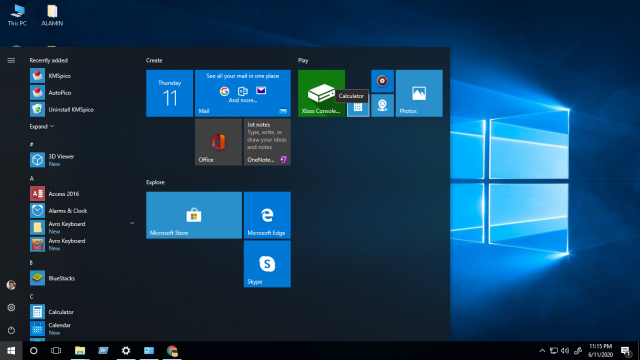Select ALAMIN desktop folder

coord(52,16)
